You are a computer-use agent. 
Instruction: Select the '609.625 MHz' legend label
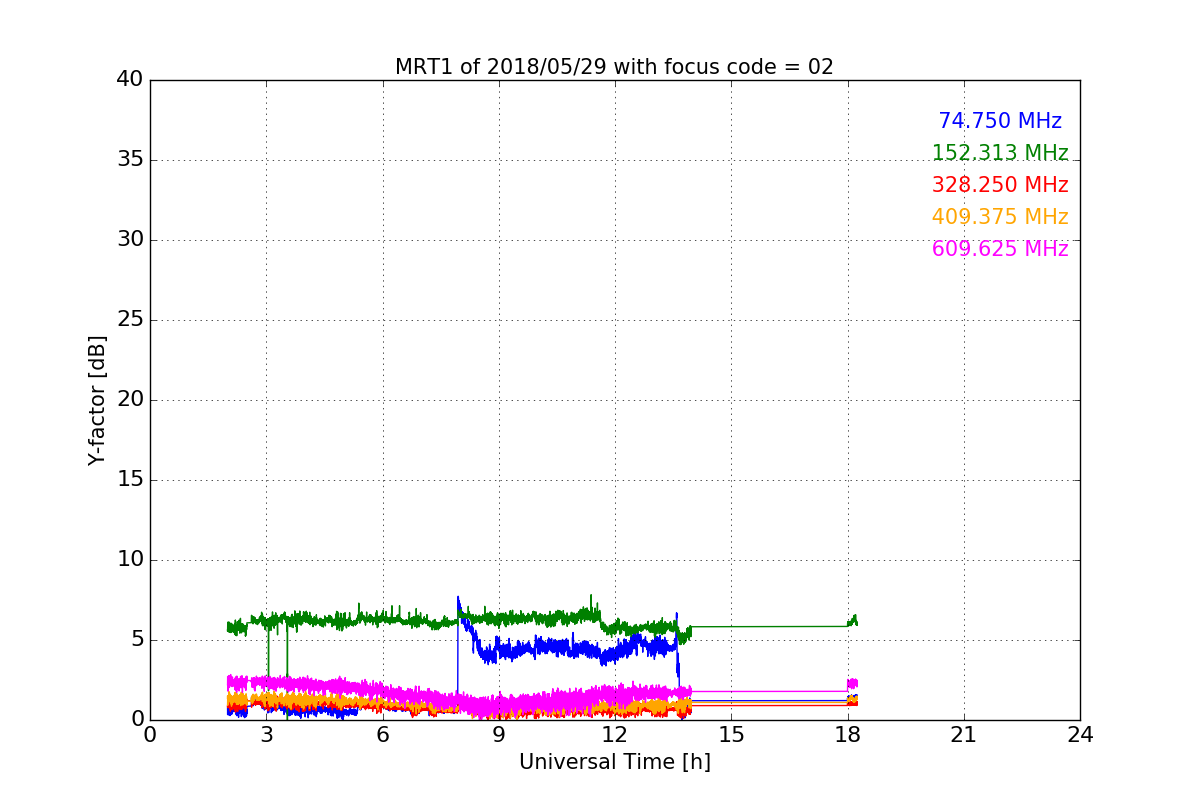pyautogui.click(x=1000, y=249)
